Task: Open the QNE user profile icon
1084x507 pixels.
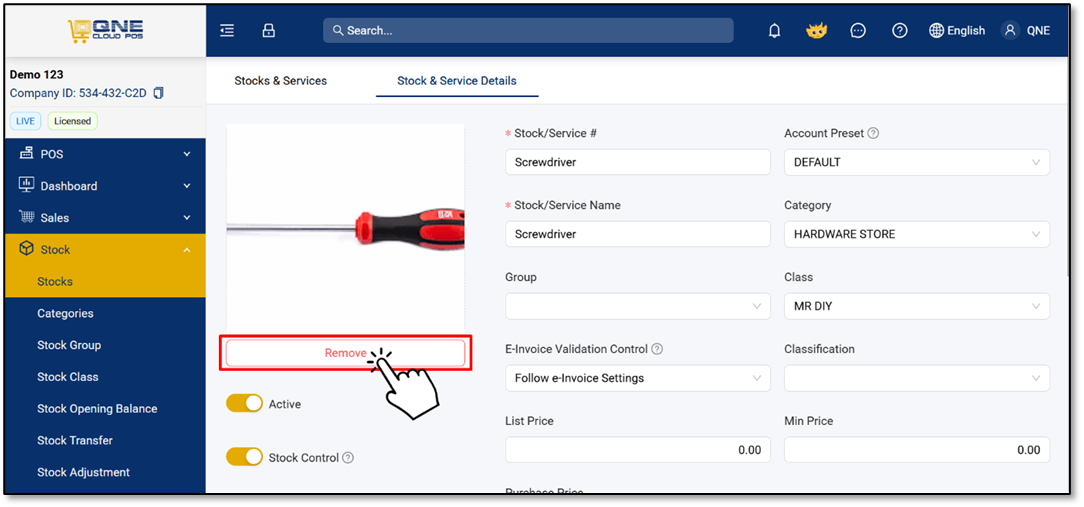Action: pos(1011,30)
